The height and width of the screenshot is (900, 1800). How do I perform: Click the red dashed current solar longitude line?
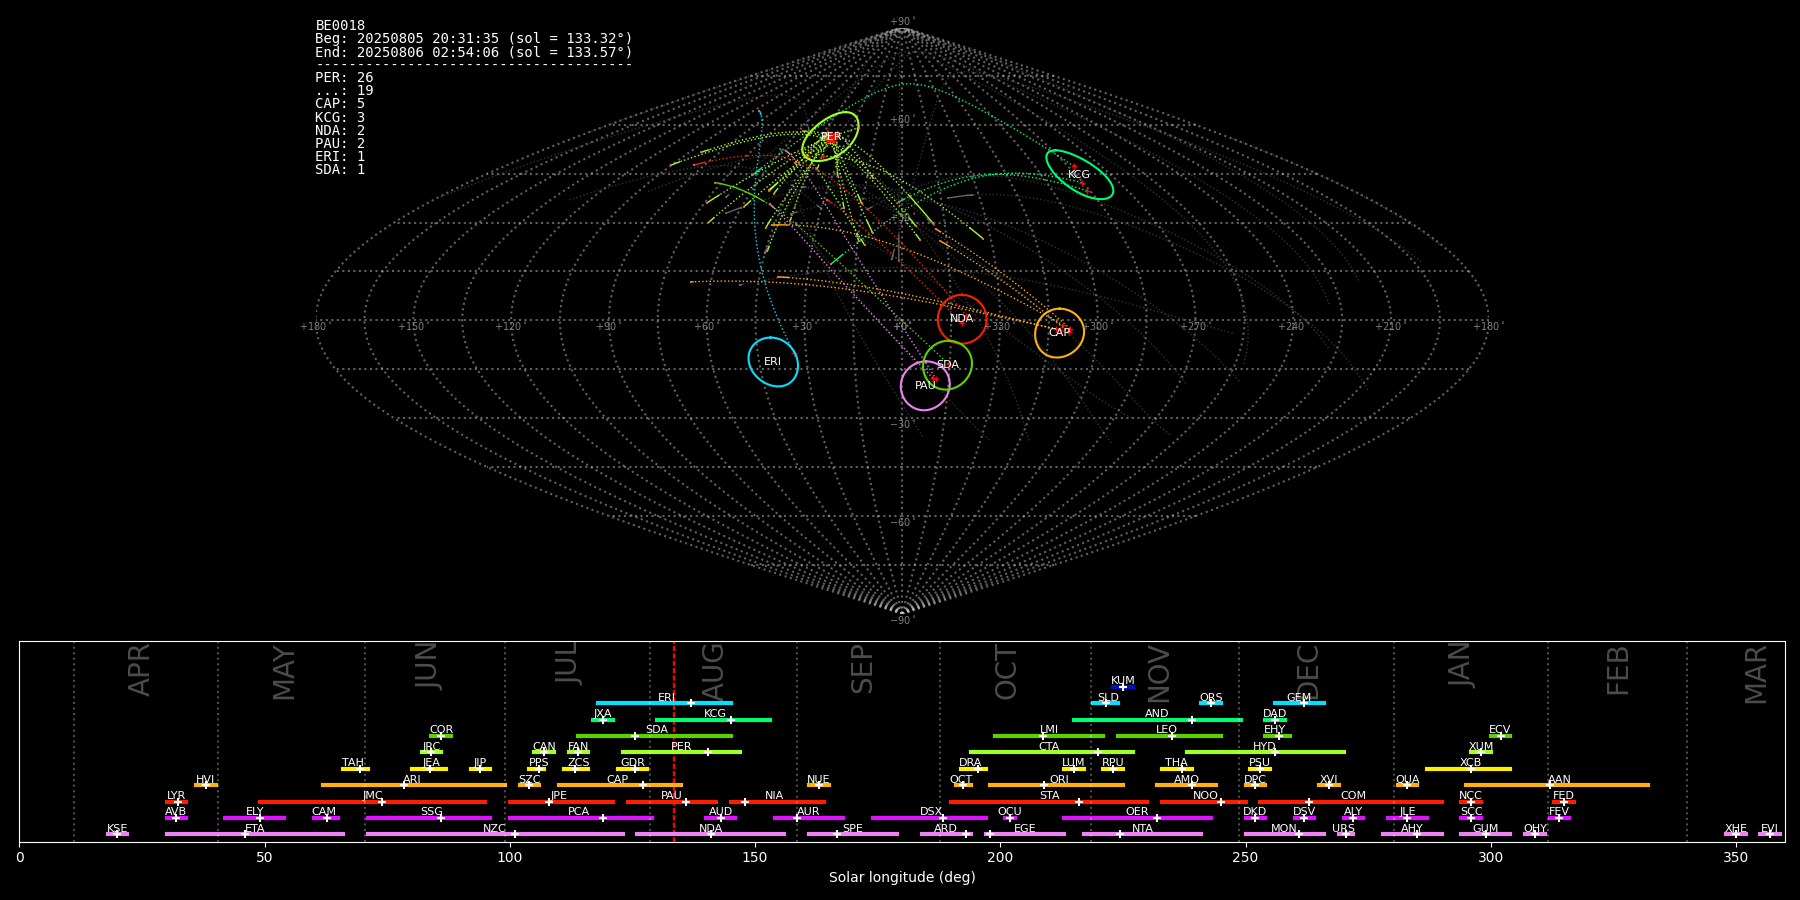[x=674, y=741]
